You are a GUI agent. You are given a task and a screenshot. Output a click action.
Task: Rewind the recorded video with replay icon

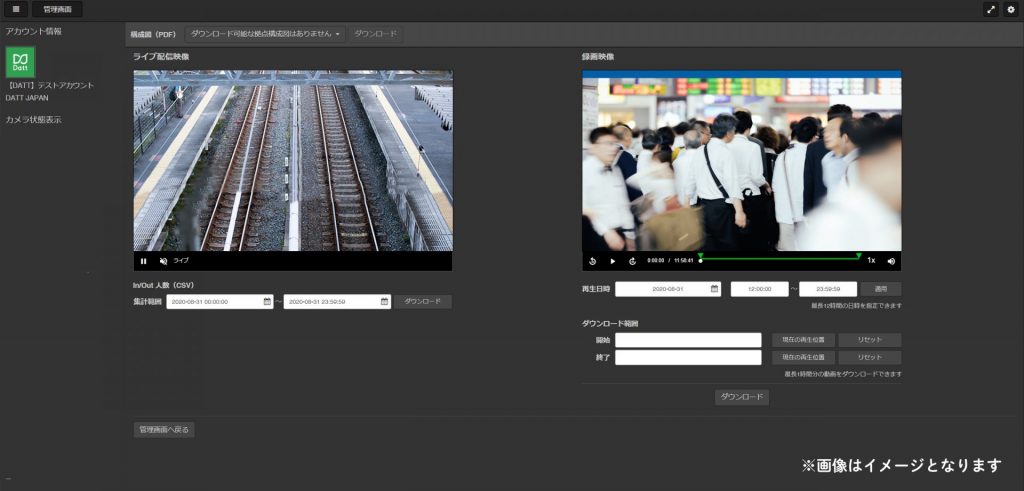592,261
